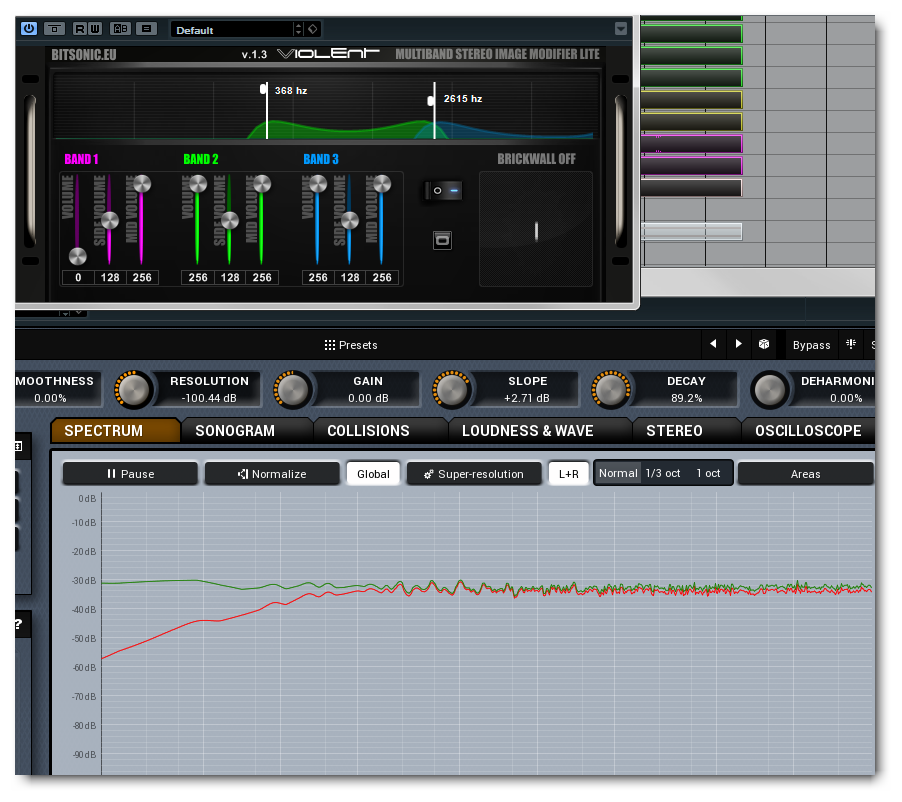Click Band 1 Side Volume slider knob
902x802 pixels.
(x=109, y=220)
